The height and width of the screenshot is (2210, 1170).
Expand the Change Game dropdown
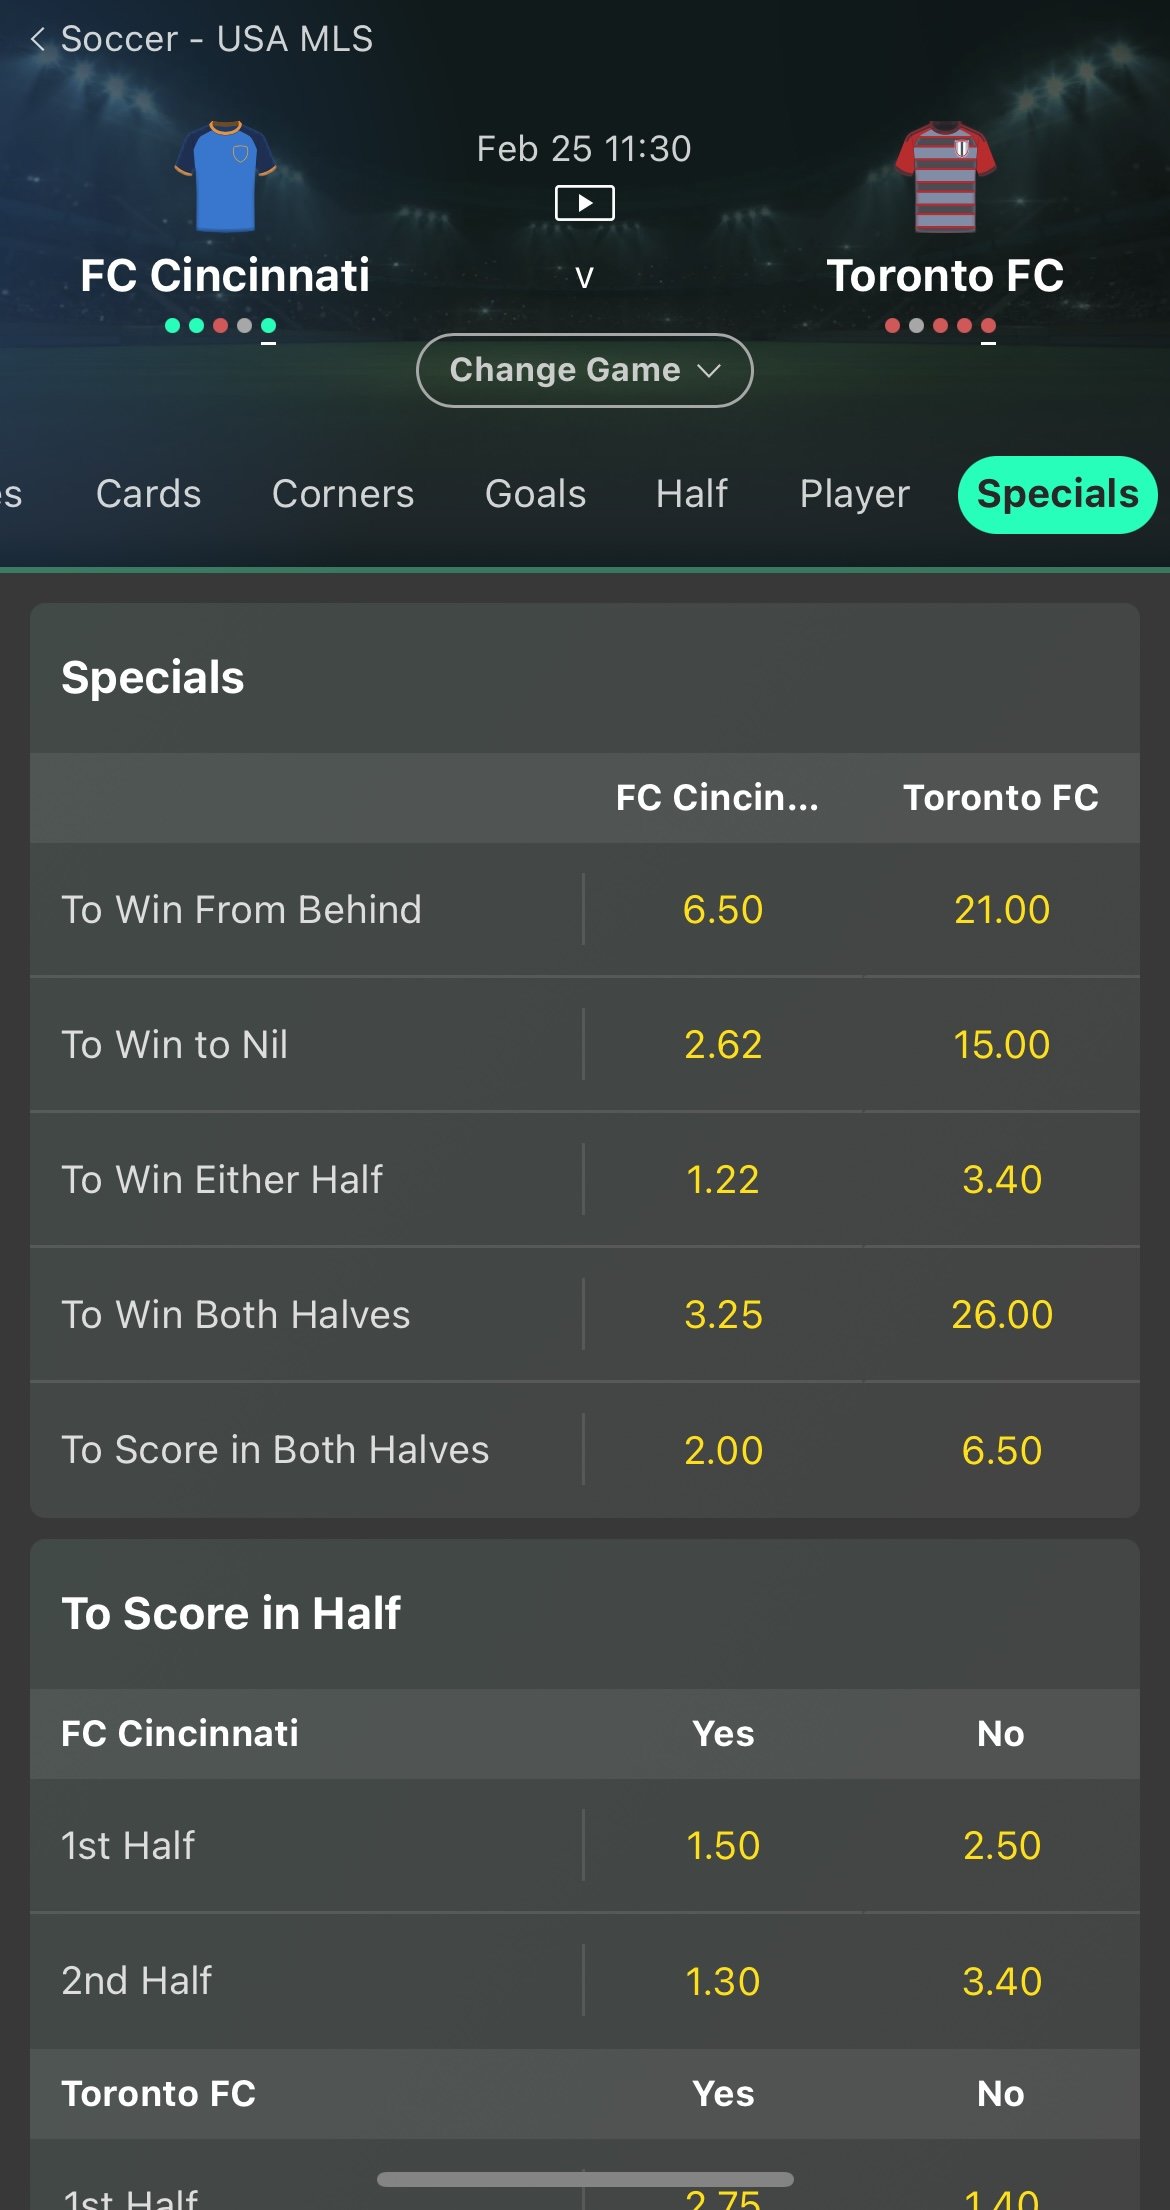(x=584, y=370)
